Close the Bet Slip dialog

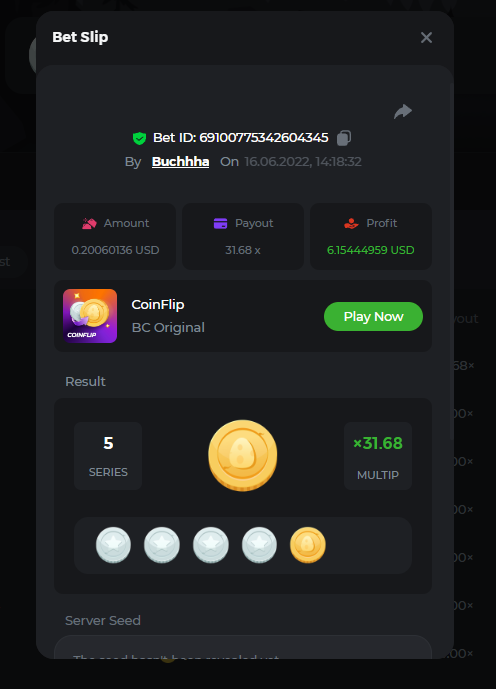pyautogui.click(x=426, y=37)
